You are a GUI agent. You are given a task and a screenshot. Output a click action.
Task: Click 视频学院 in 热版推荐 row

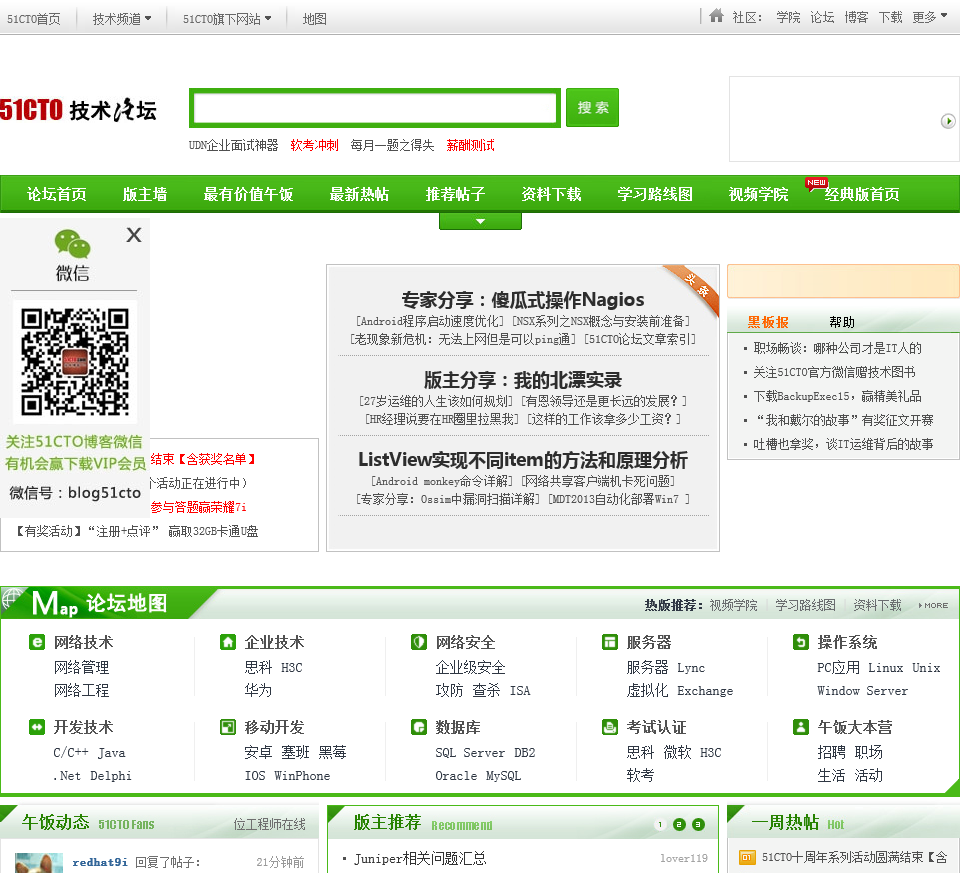pyautogui.click(x=733, y=605)
